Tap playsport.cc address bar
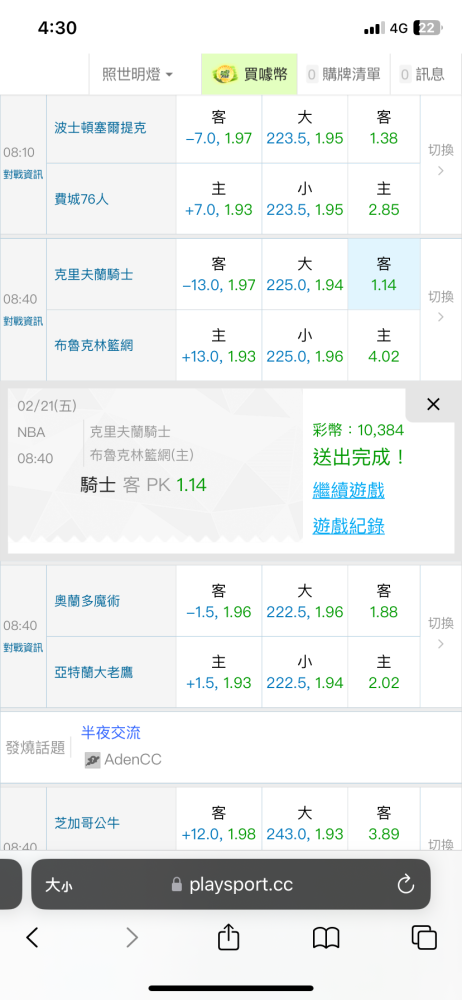 pos(230,884)
